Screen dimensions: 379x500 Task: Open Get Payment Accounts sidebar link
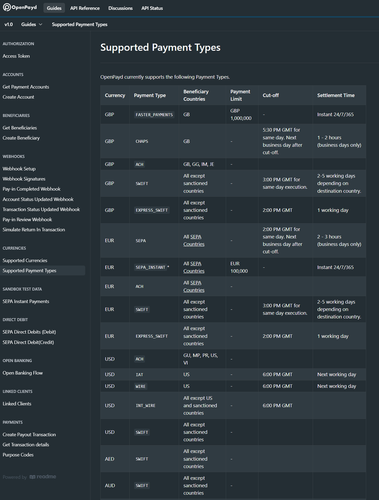(26, 87)
